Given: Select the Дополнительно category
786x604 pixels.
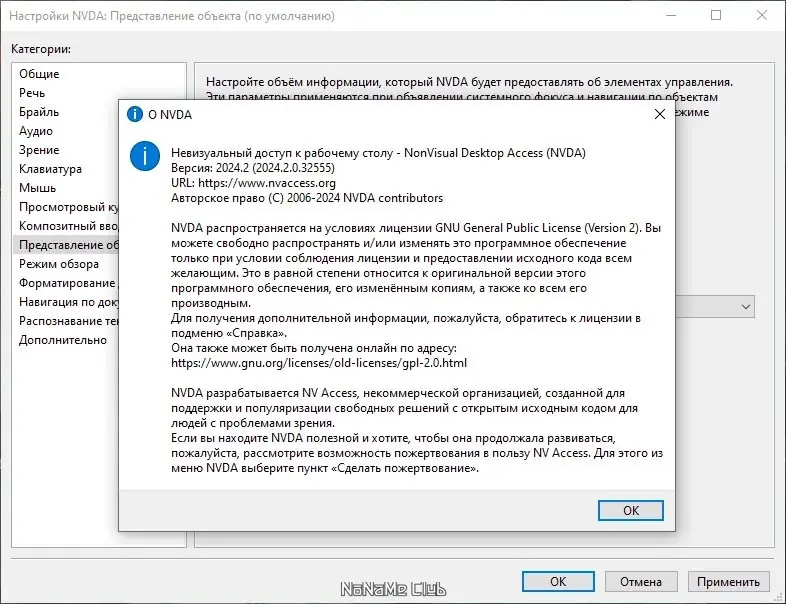Looking at the screenshot, I should point(63,340).
